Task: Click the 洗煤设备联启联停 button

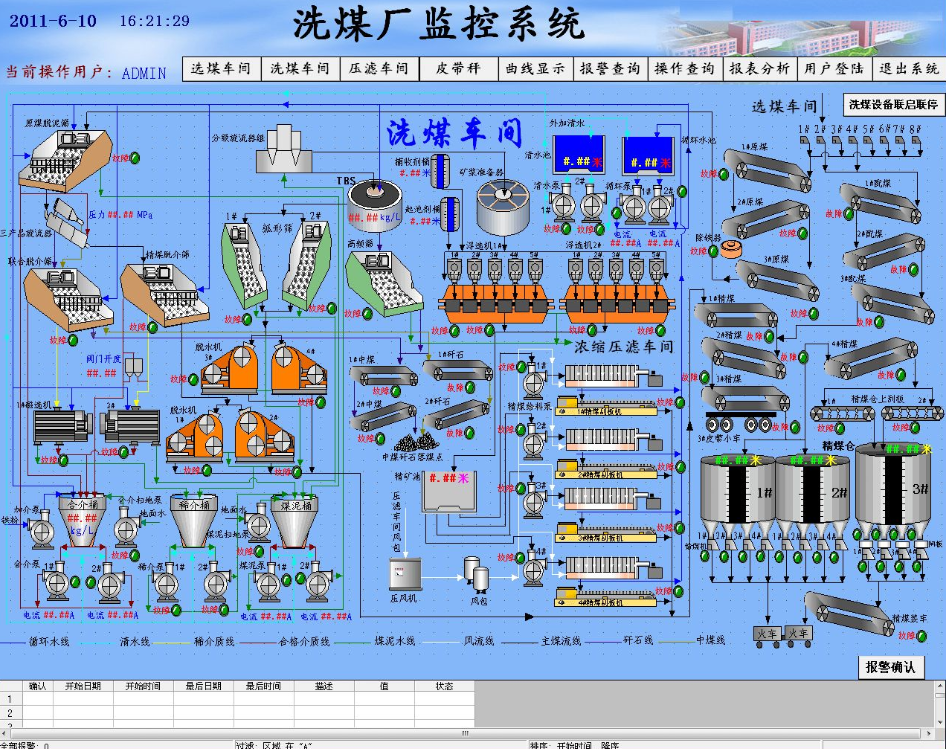Action: click(892, 104)
